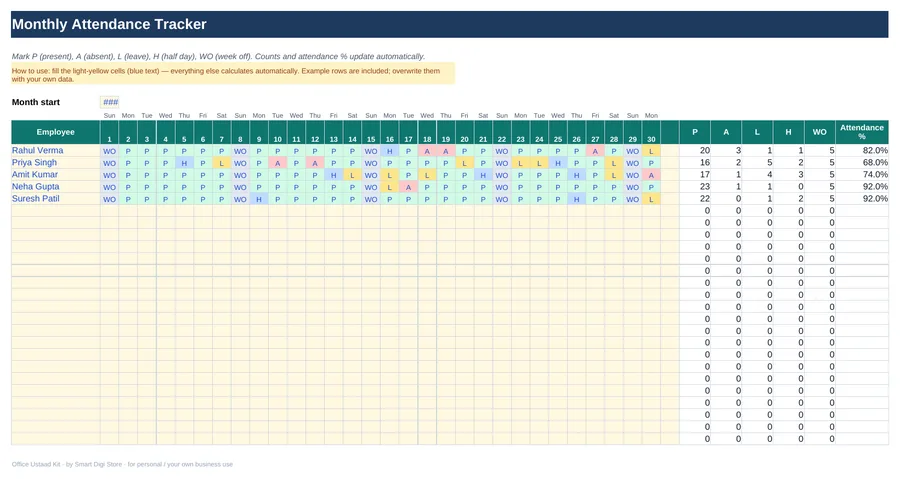
Task: Select Suresh Patil's H cell on day 26
Action: click(x=577, y=199)
